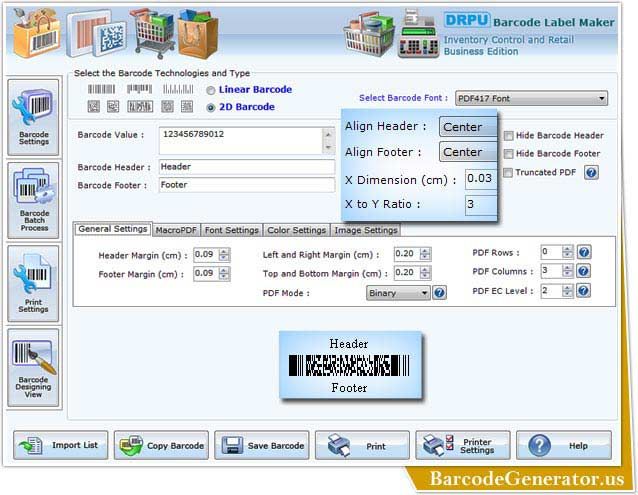Open the Select Barcode Font dropdown
Screen dimensions: 638x495
click(x=531, y=98)
